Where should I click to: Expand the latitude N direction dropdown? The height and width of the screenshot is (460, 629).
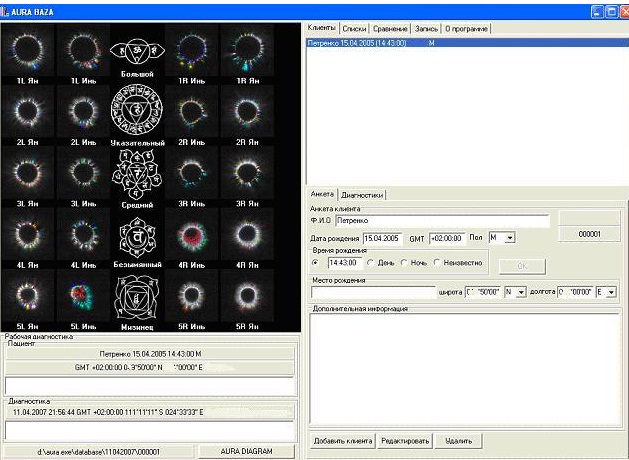pos(521,292)
